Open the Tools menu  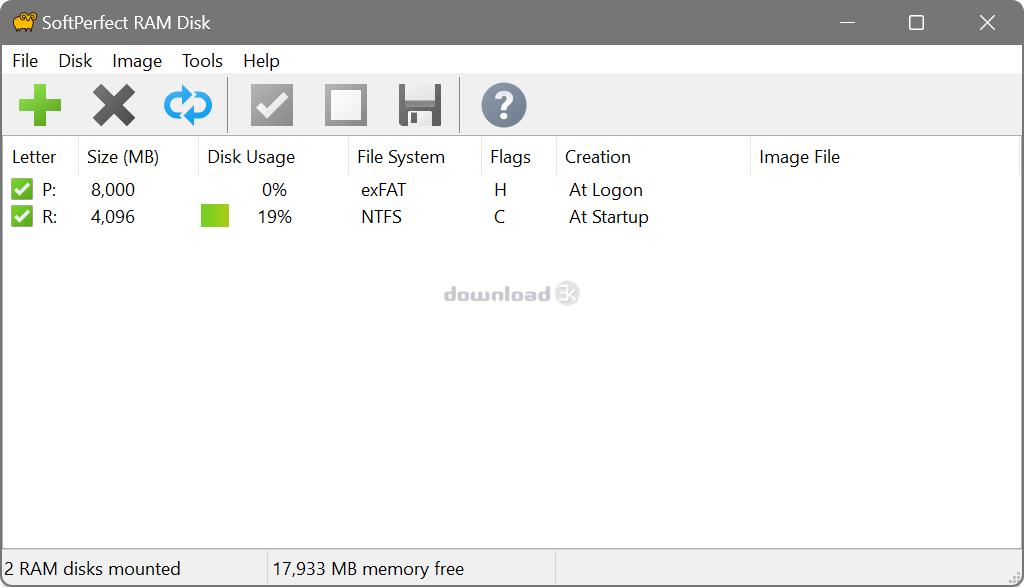click(202, 61)
